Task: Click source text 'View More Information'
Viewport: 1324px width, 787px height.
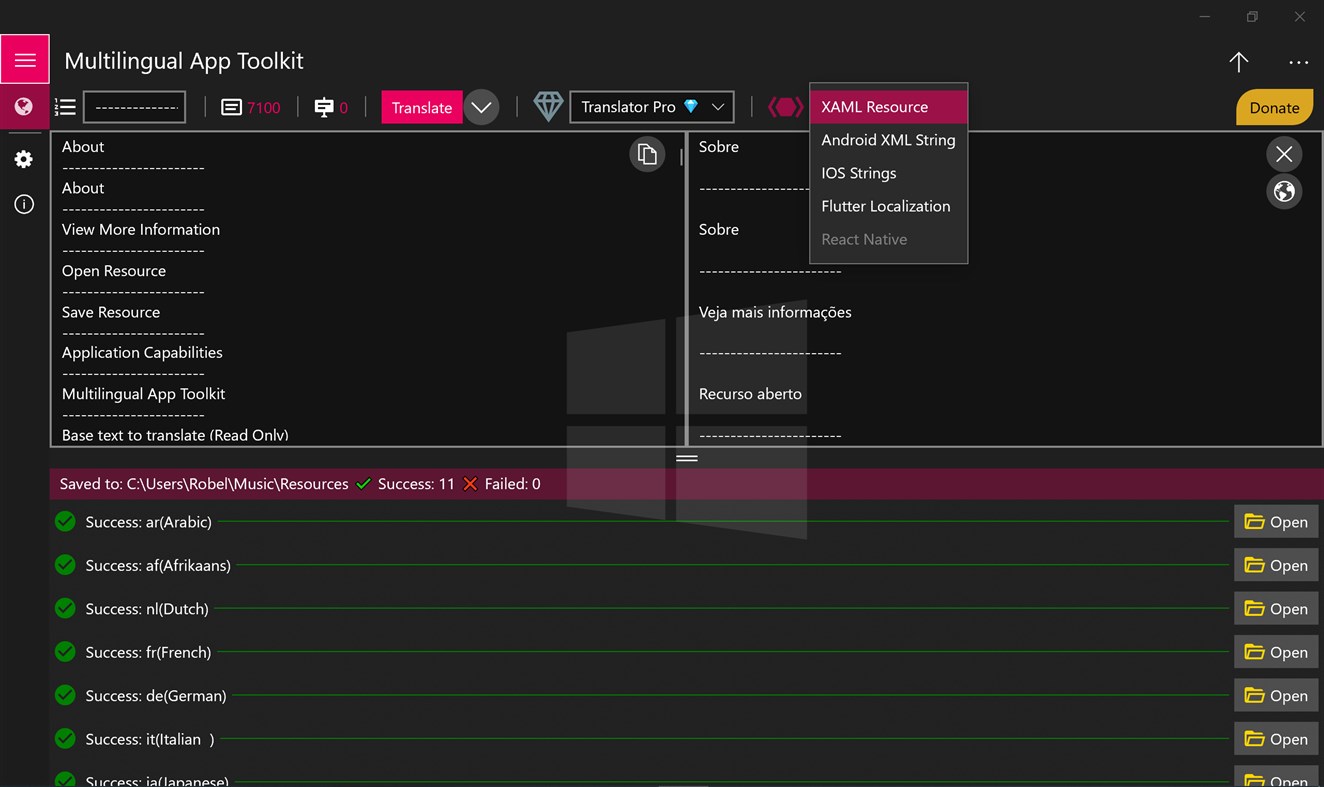Action: (x=141, y=229)
